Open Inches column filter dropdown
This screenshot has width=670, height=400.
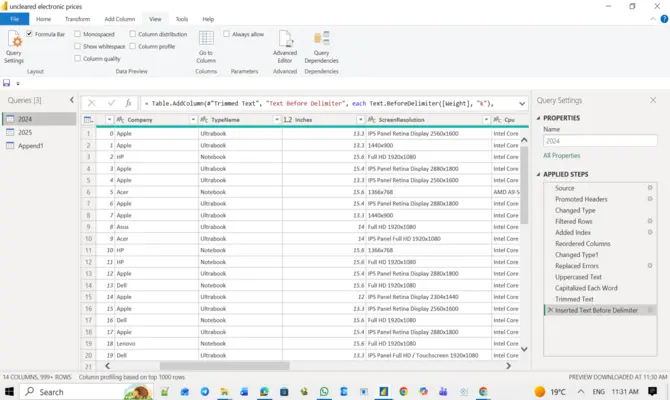tap(361, 120)
